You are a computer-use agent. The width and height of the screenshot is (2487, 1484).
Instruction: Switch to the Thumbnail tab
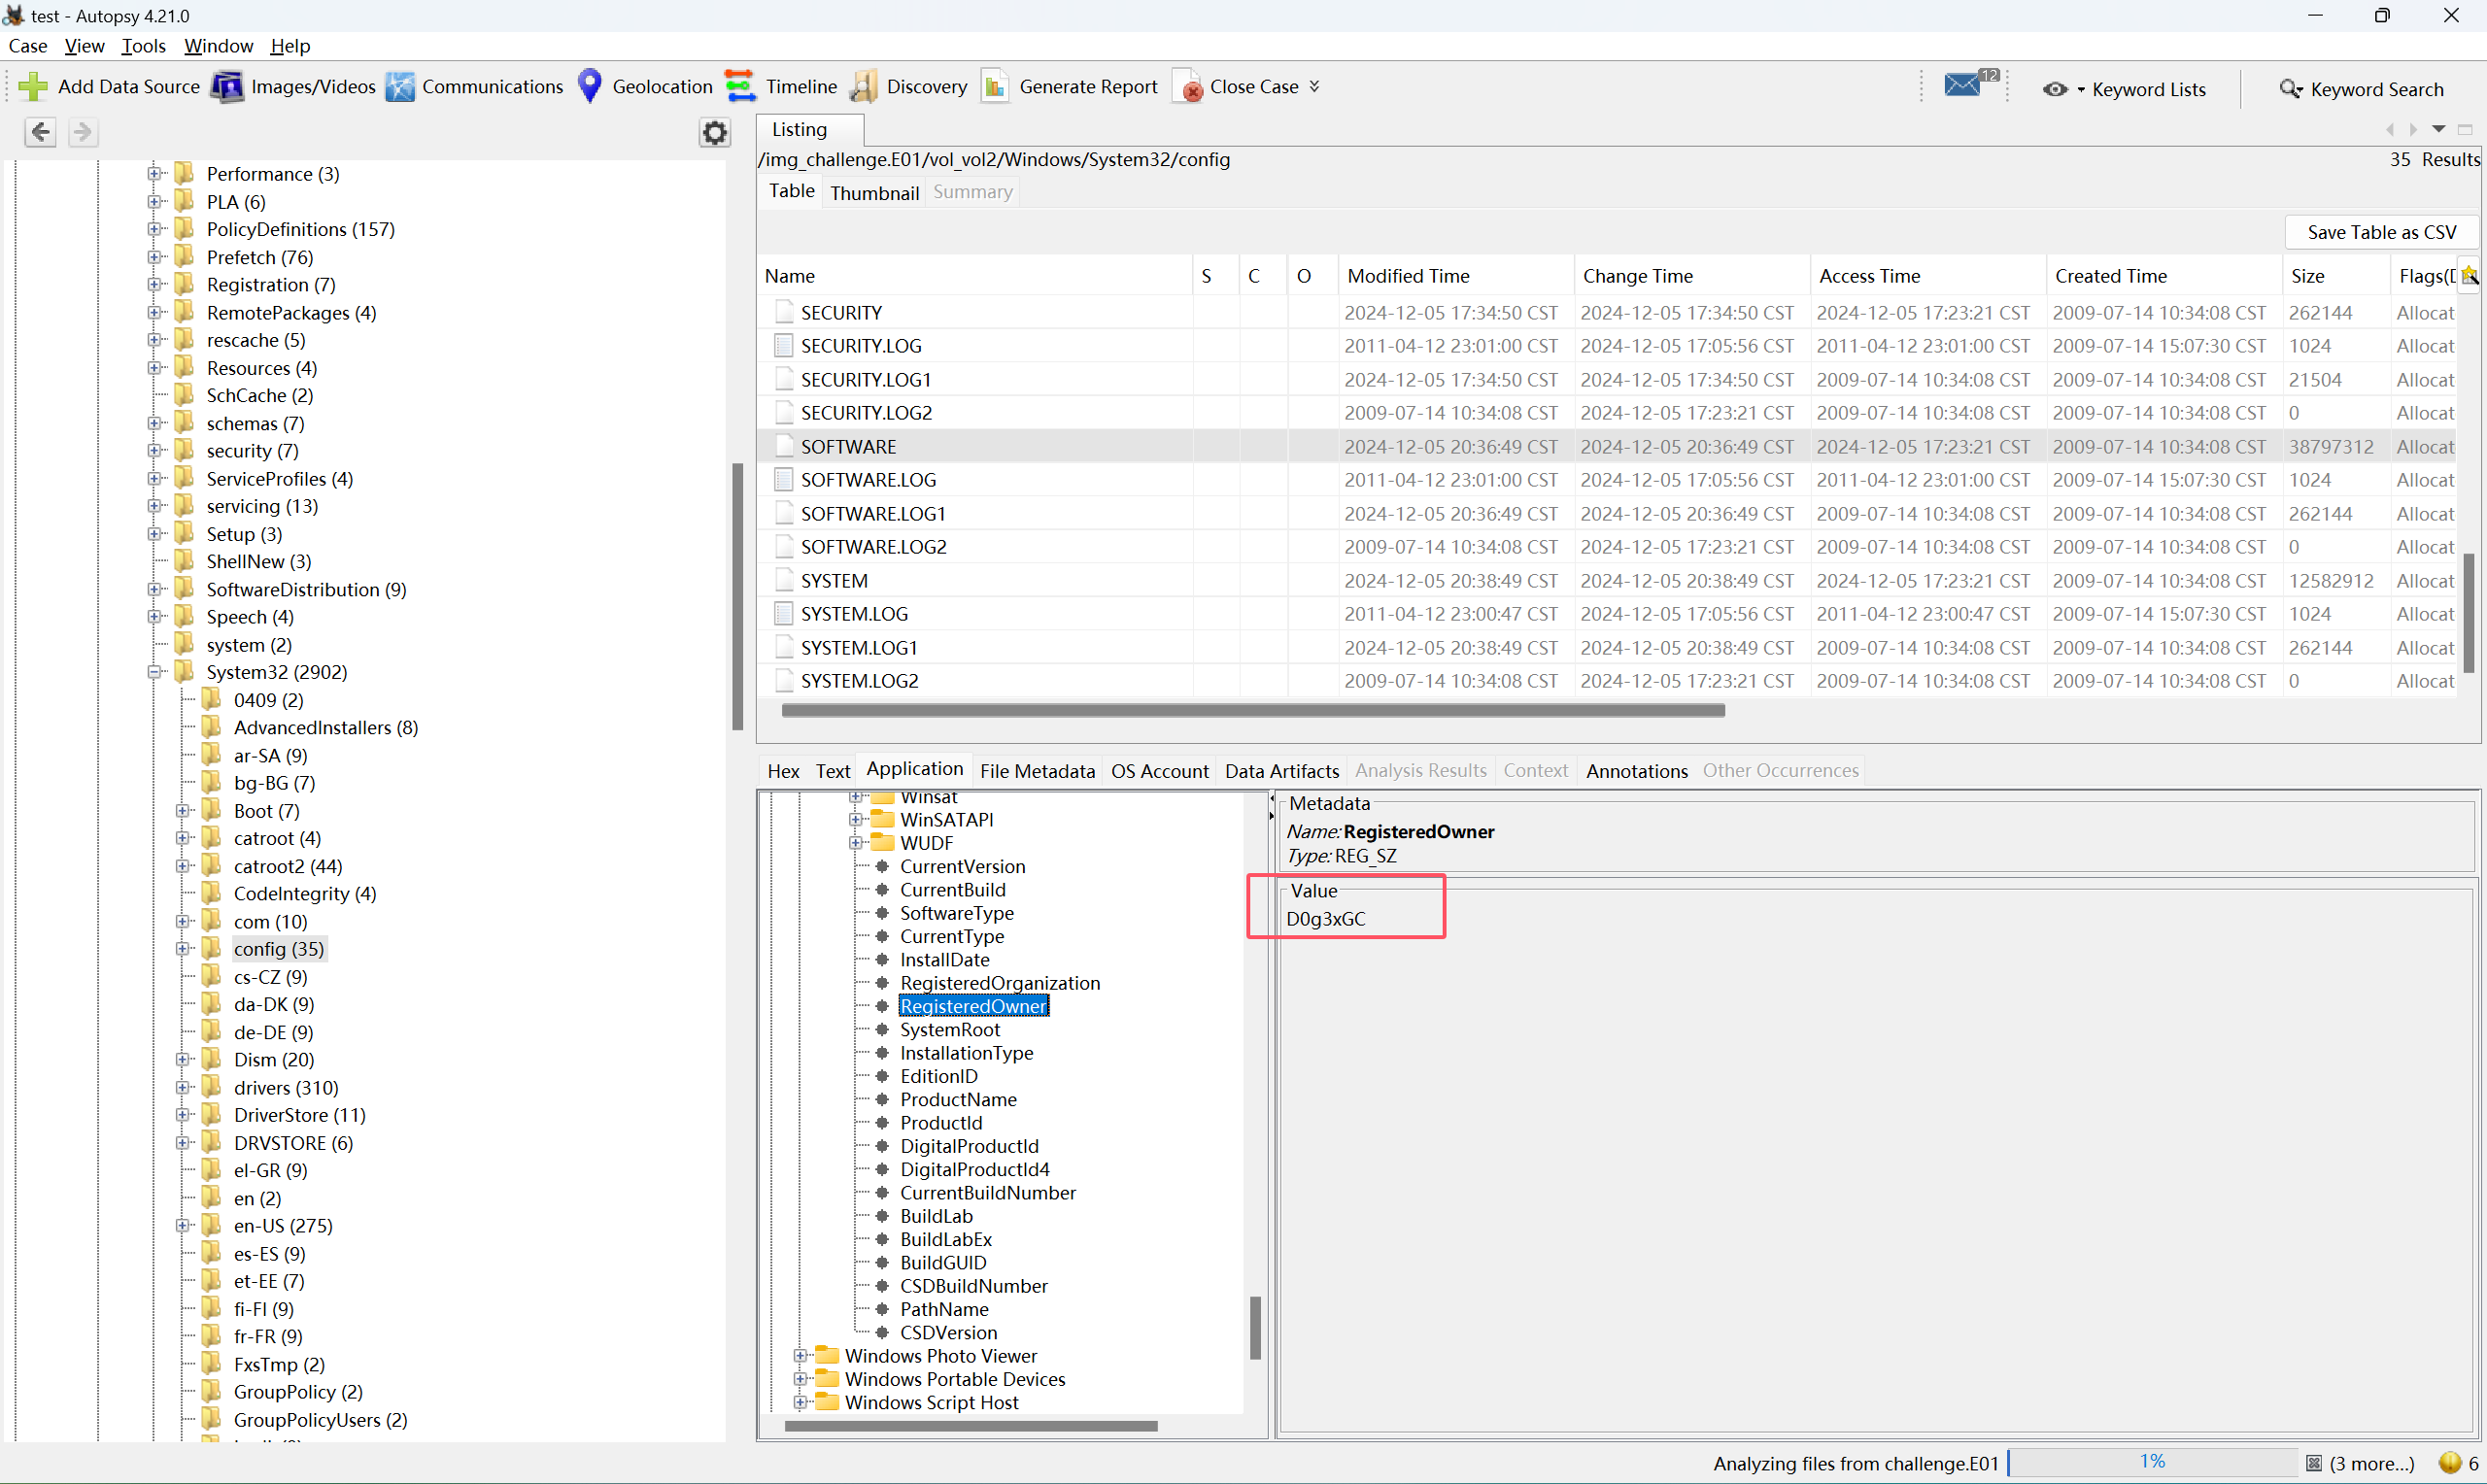click(x=874, y=192)
